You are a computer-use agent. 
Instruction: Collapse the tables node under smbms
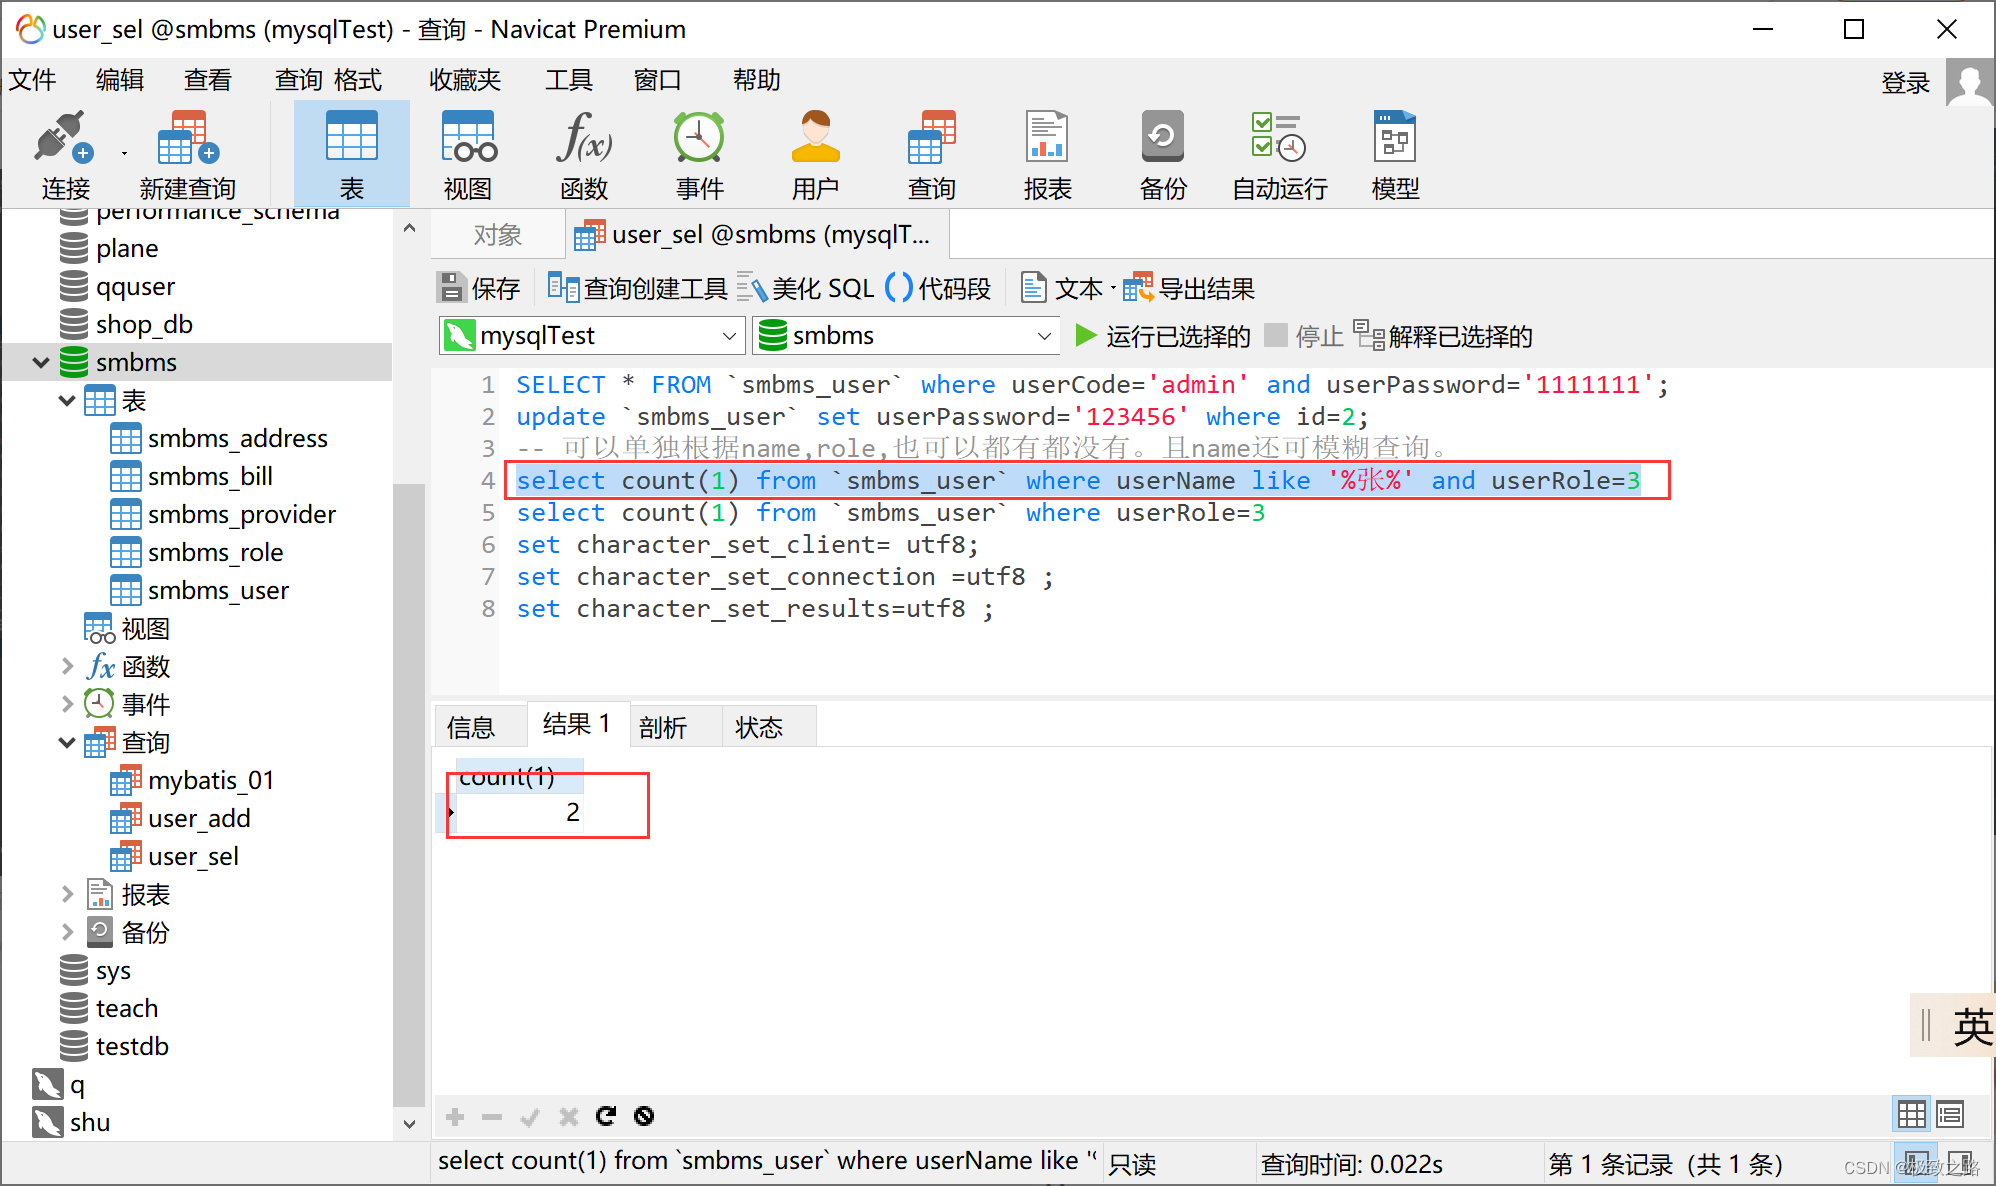(67, 401)
